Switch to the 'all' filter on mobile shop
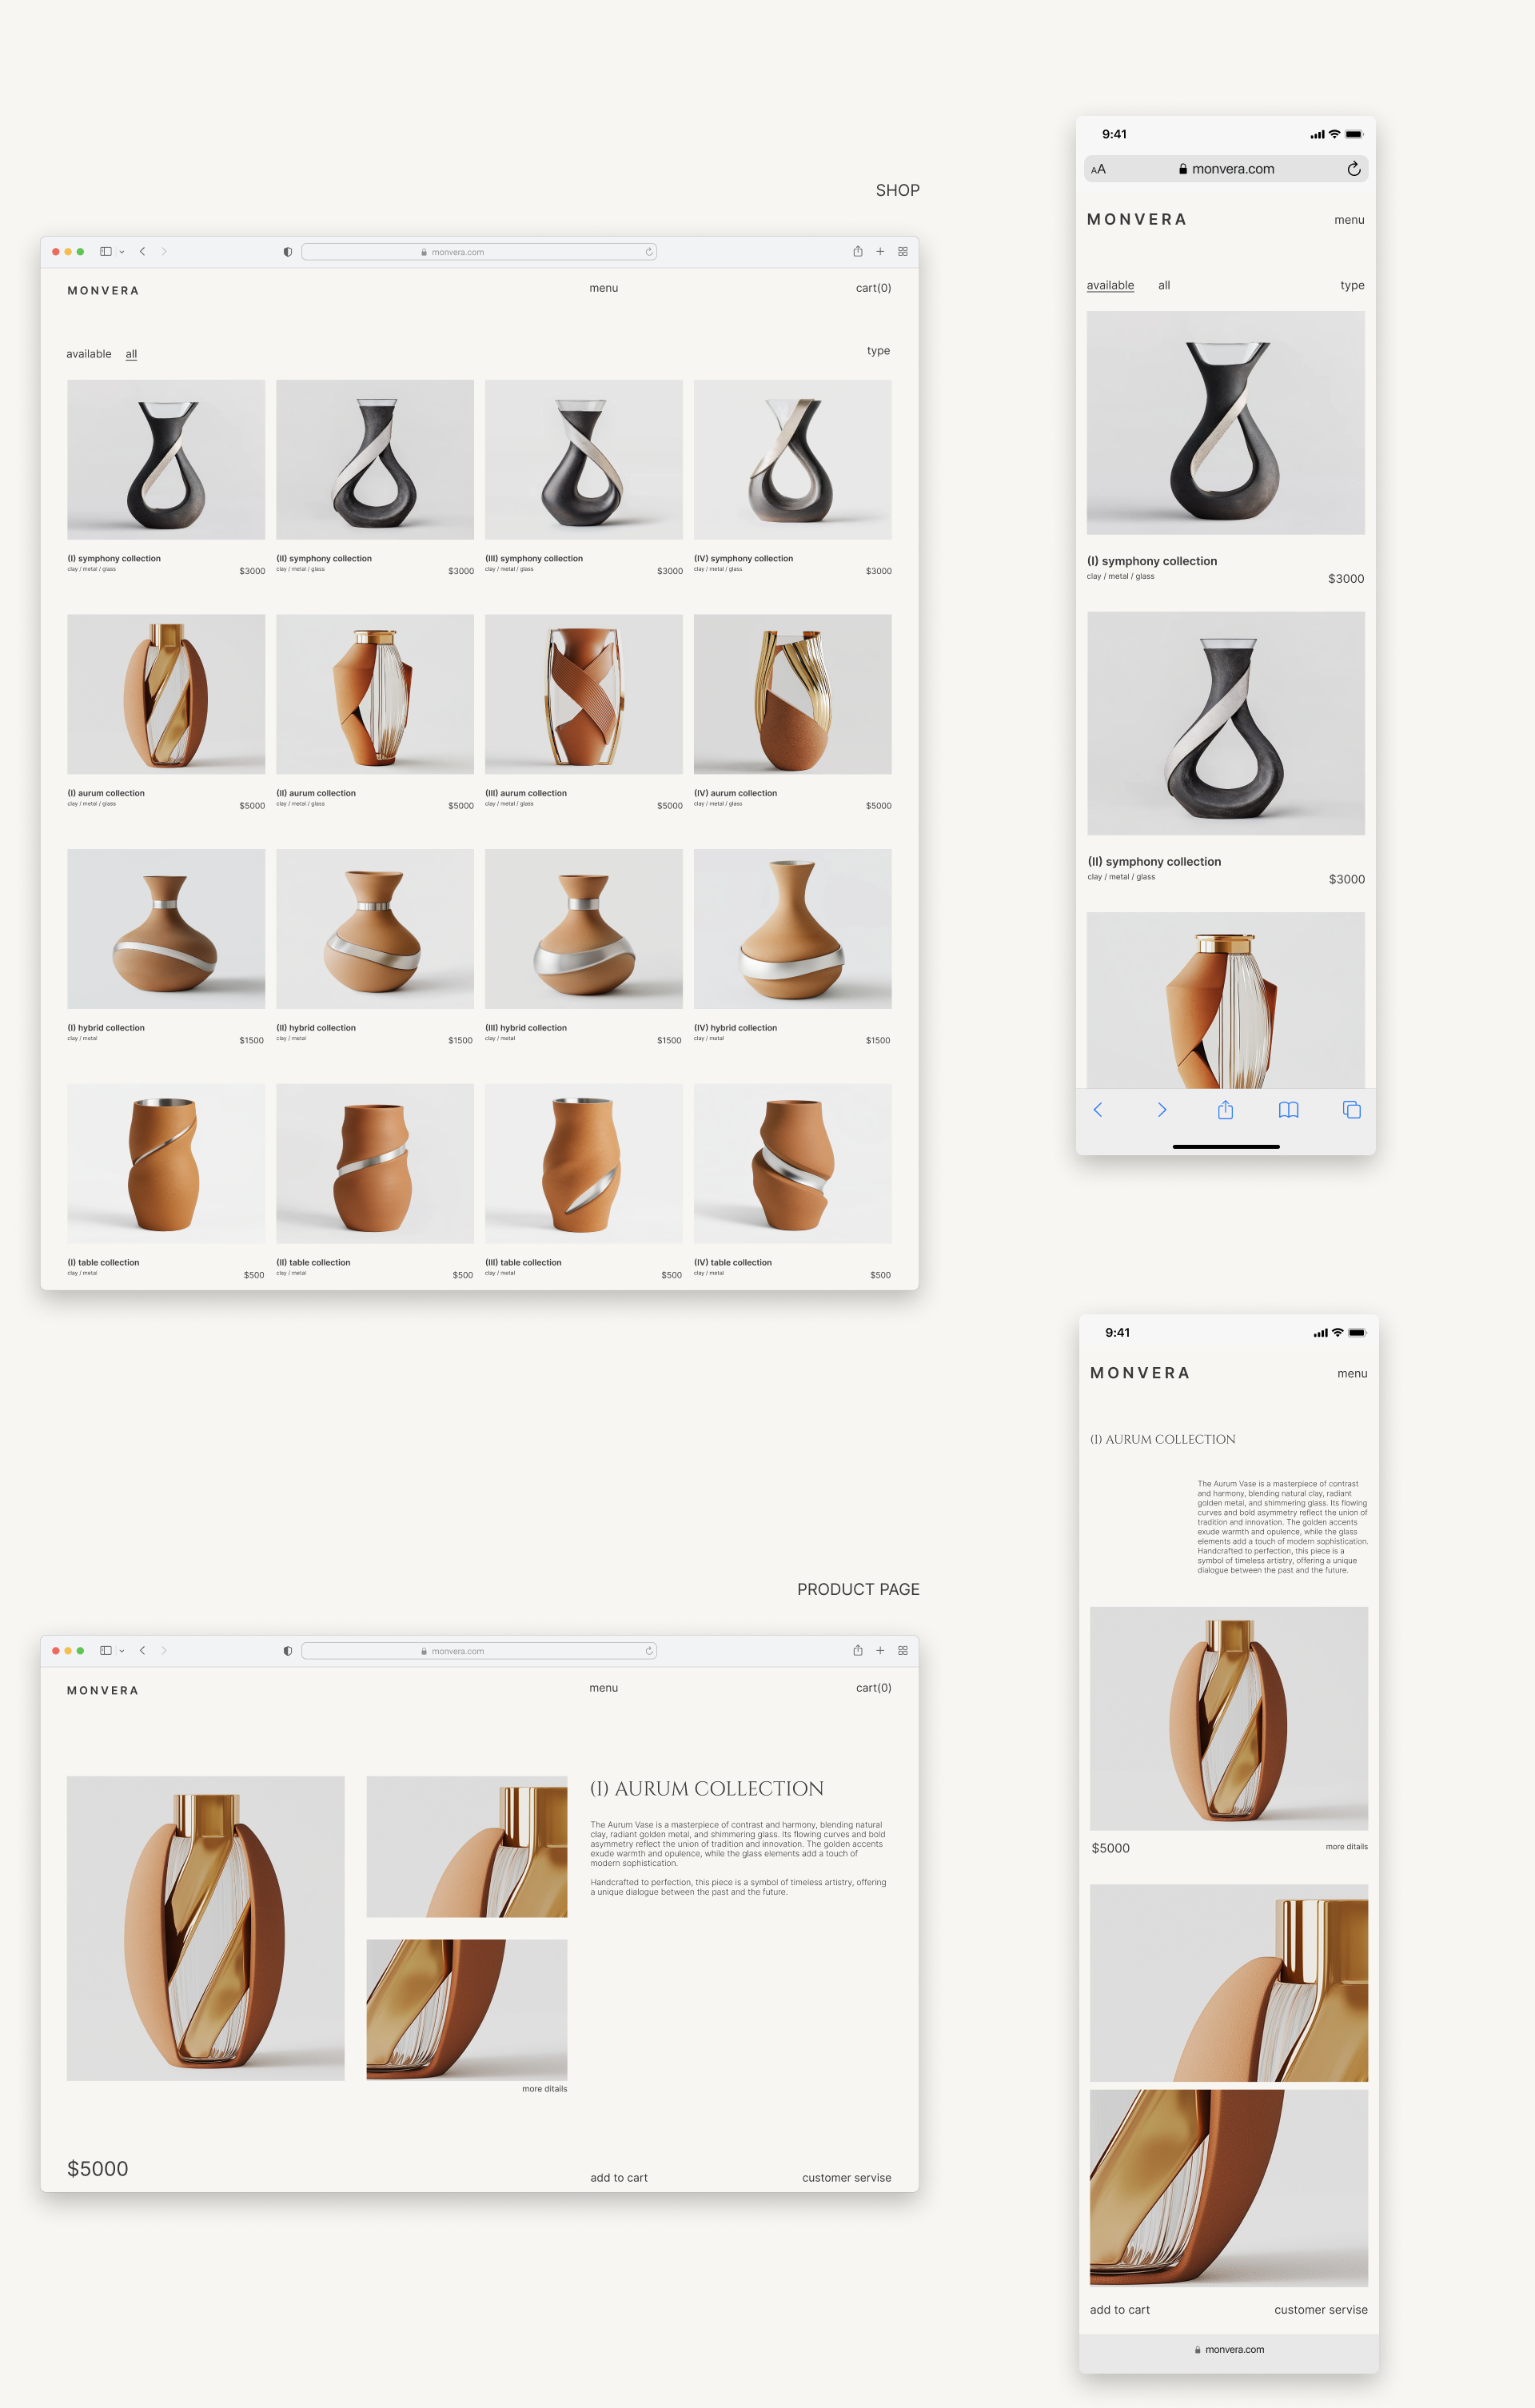Screen dimensions: 1535x2408 [x=1164, y=285]
